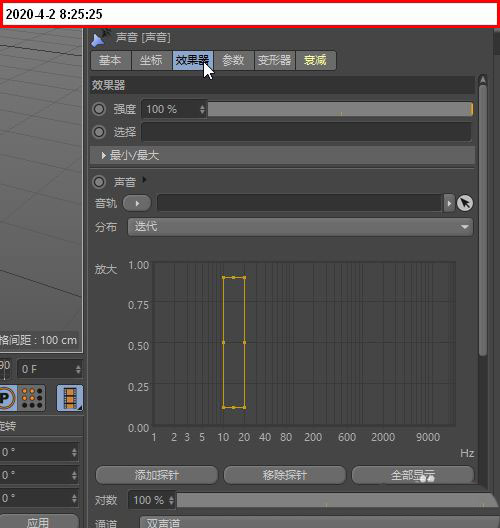The image size is (500, 528).
Task: Click the 对数 100 % value field
Action: (x=148, y=500)
